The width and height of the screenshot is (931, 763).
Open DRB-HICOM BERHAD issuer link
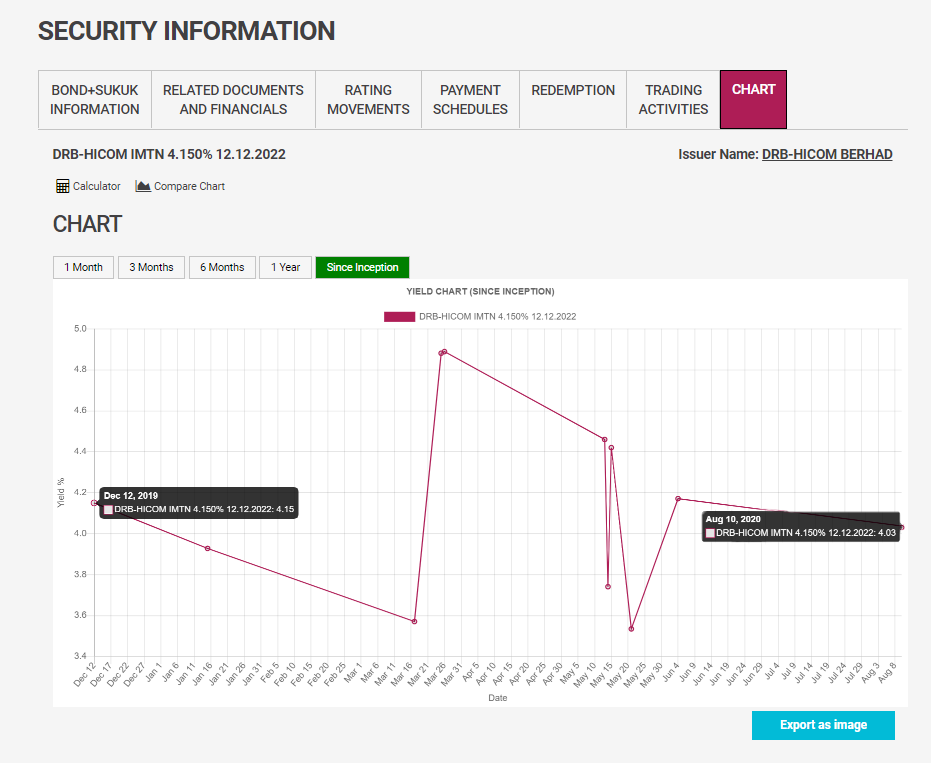click(827, 154)
